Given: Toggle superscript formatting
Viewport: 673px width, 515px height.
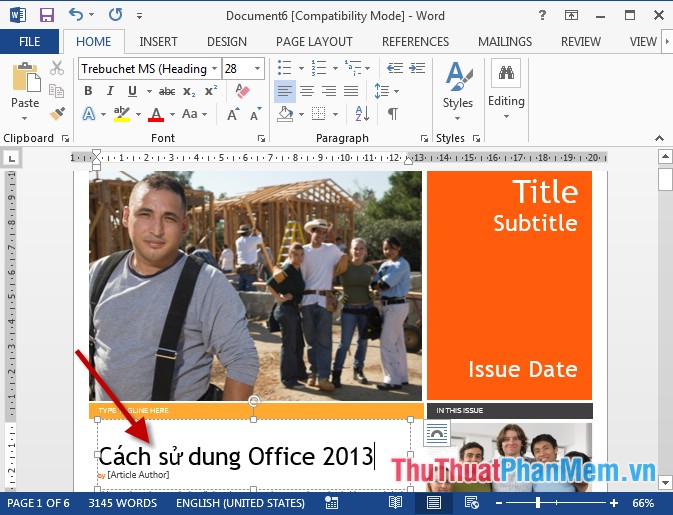Looking at the screenshot, I should pyautogui.click(x=211, y=91).
